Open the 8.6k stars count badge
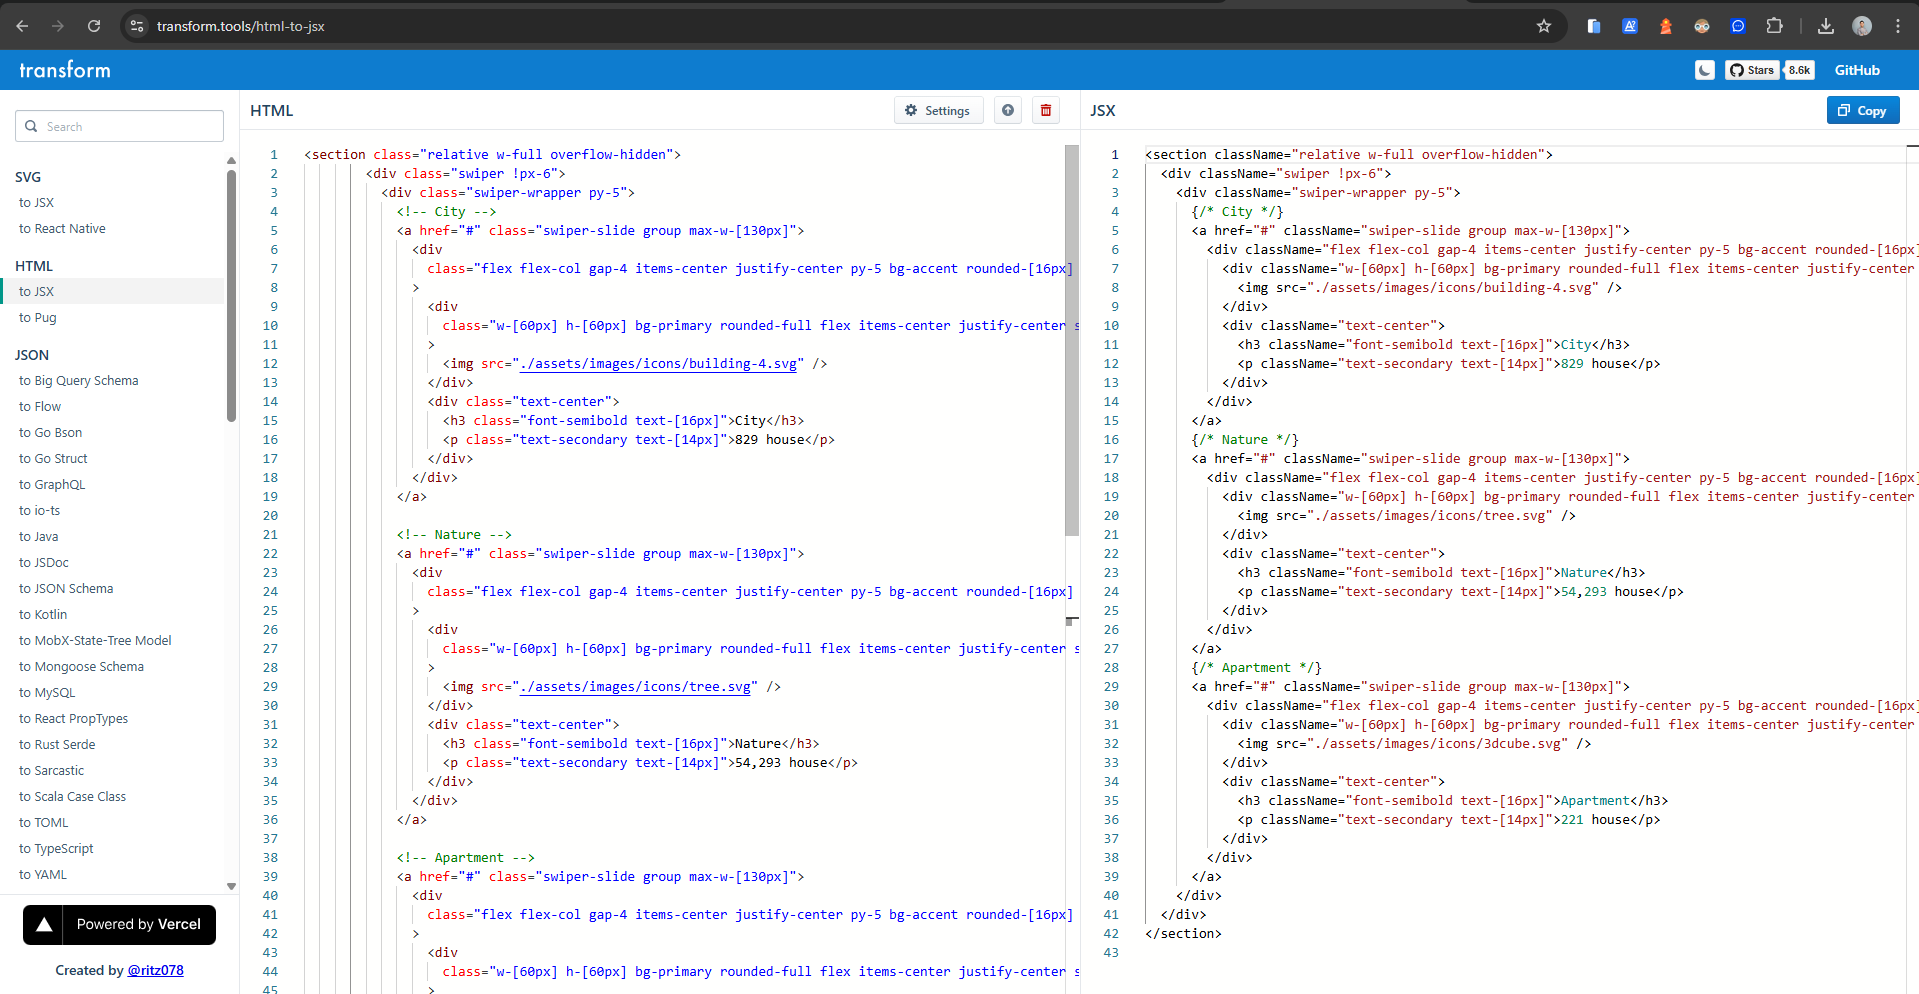Screen dimensions: 1919x994 click(1799, 70)
